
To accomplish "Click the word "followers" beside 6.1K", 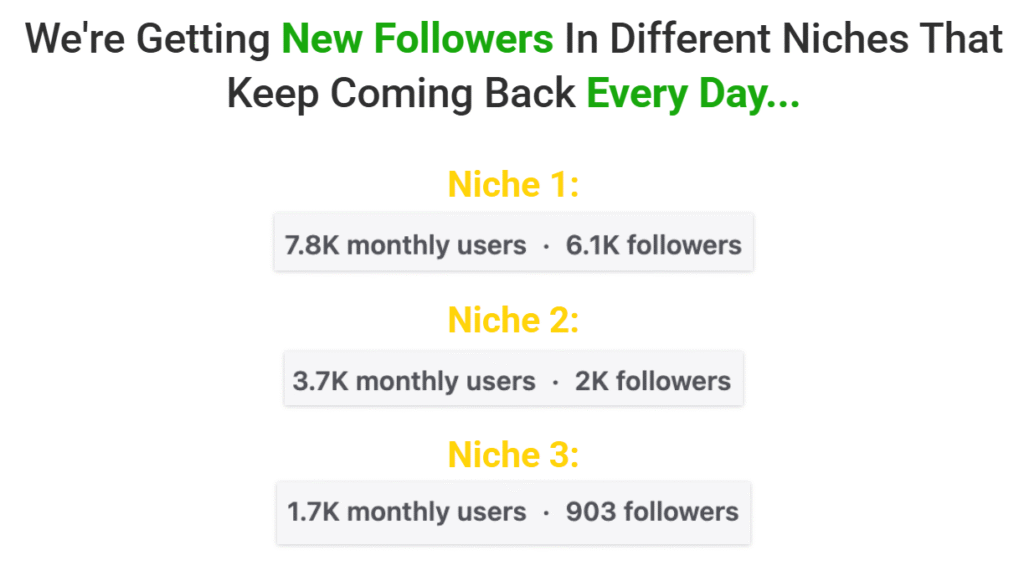I will 683,245.
